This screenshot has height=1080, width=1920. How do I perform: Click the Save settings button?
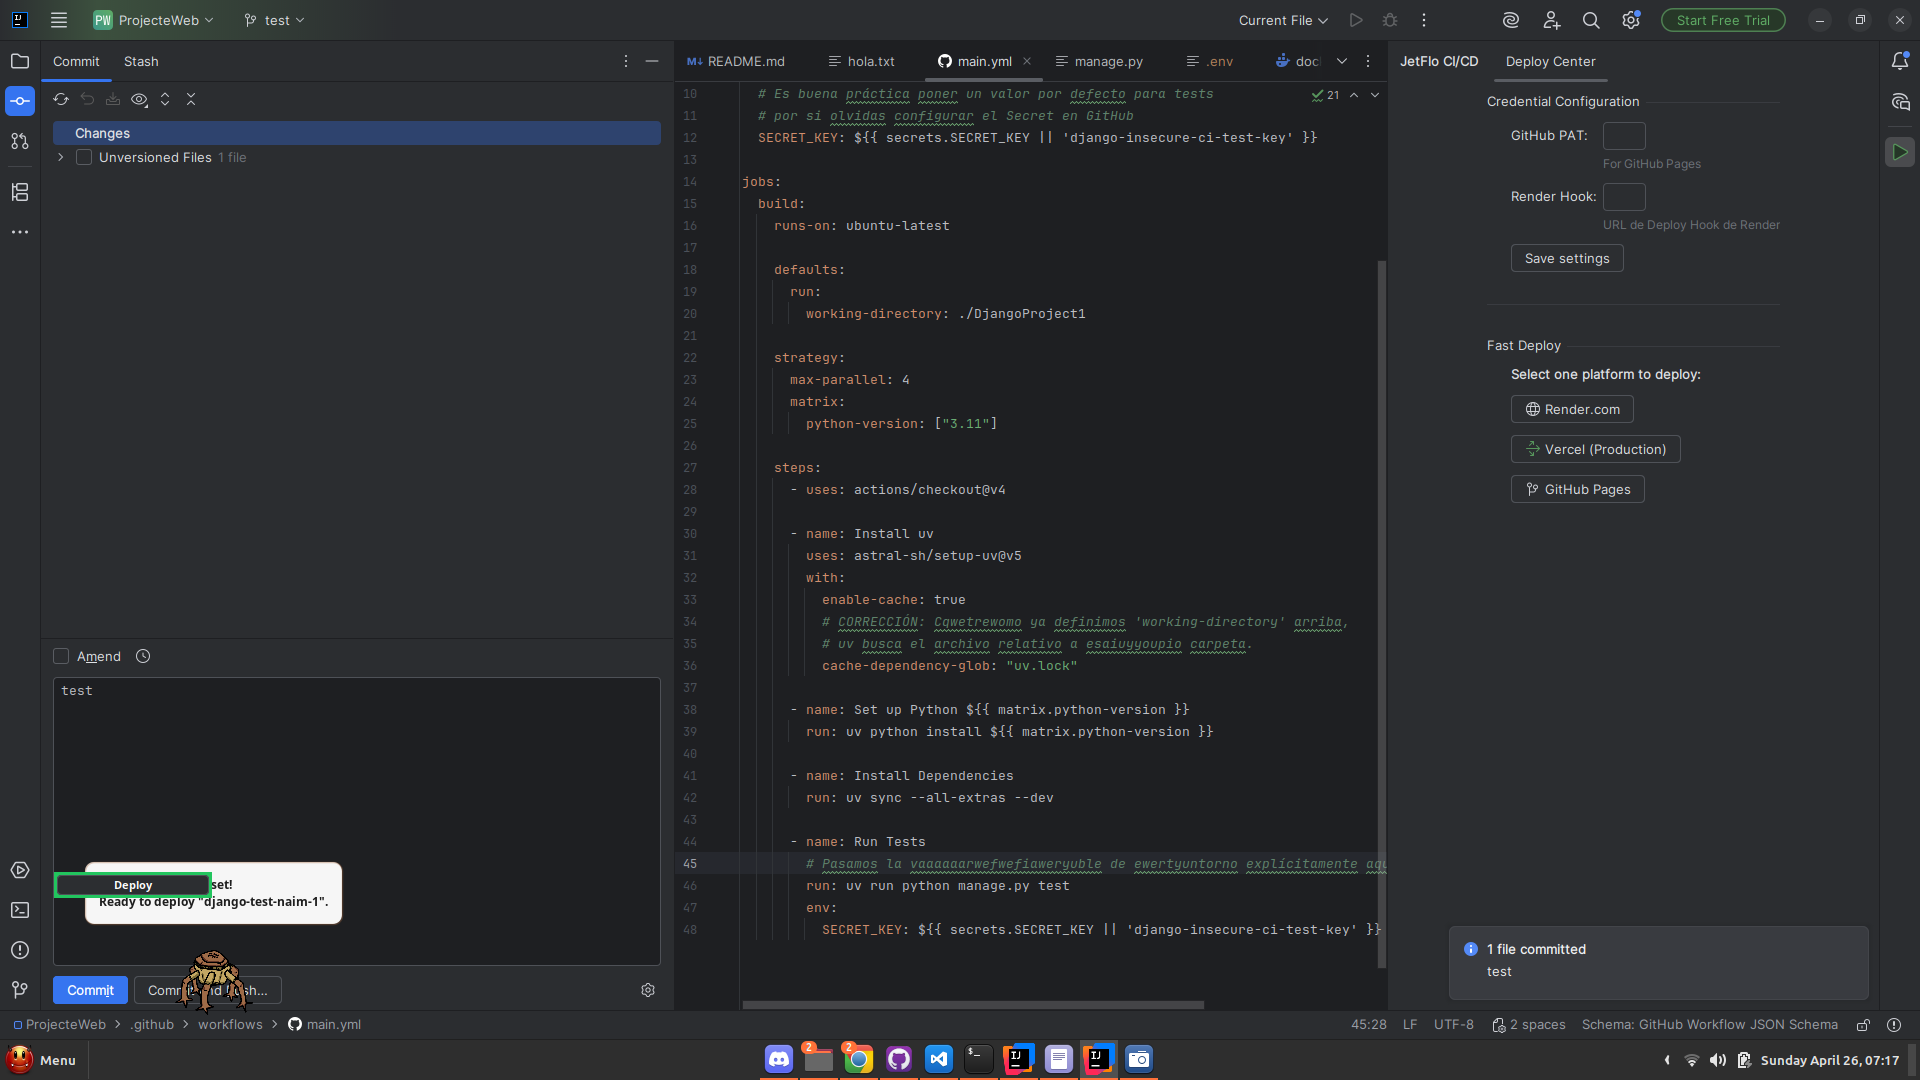click(1566, 258)
